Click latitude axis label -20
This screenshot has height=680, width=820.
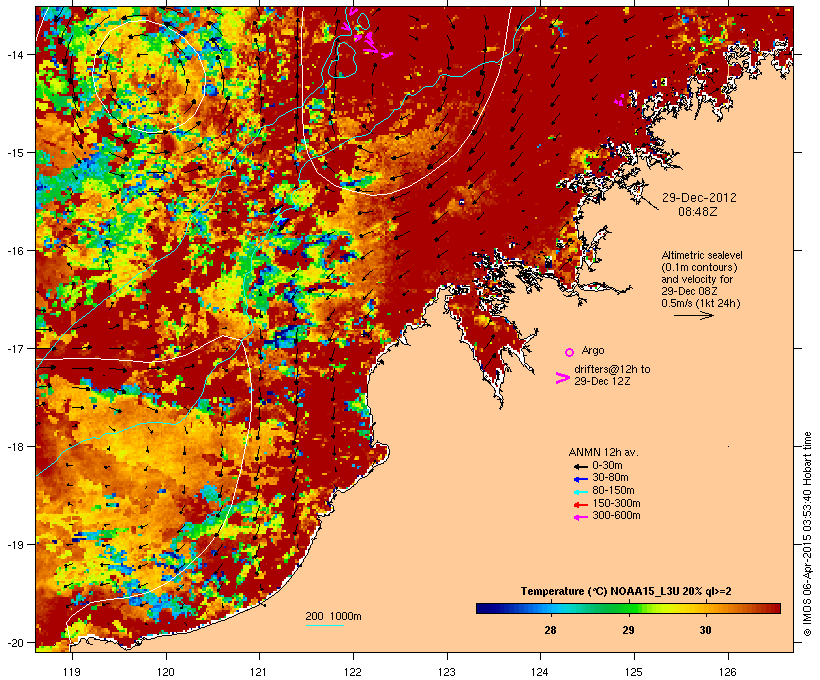click(x=14, y=642)
